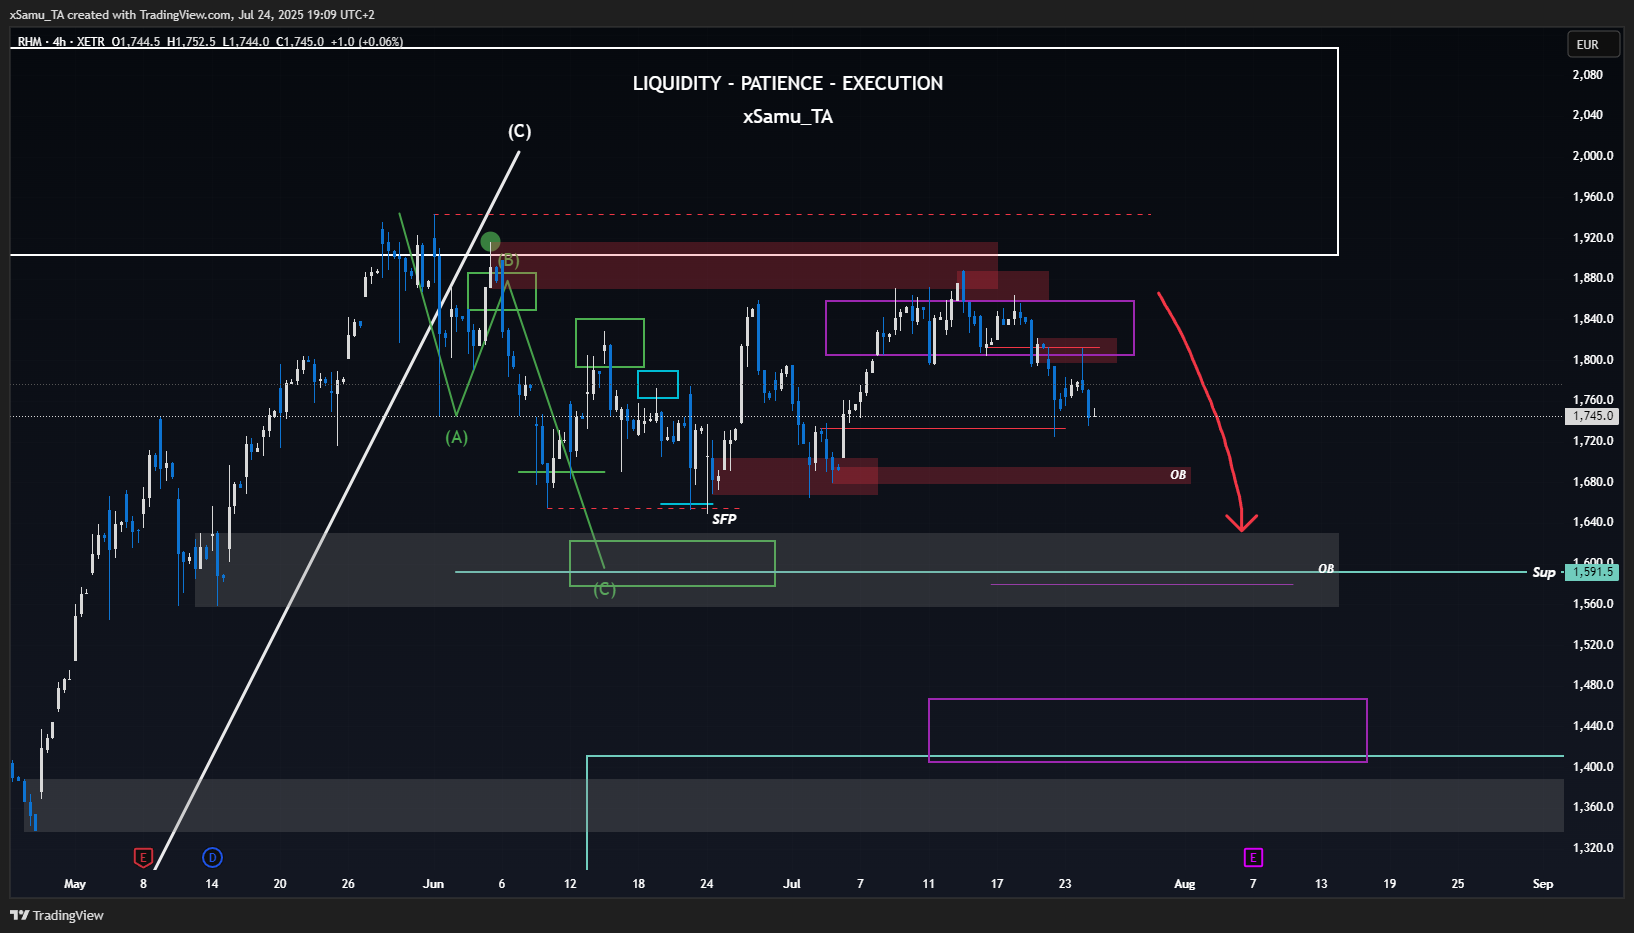This screenshot has height=933, width=1634.
Task: Select the Sup text label
Action: (x=1544, y=572)
